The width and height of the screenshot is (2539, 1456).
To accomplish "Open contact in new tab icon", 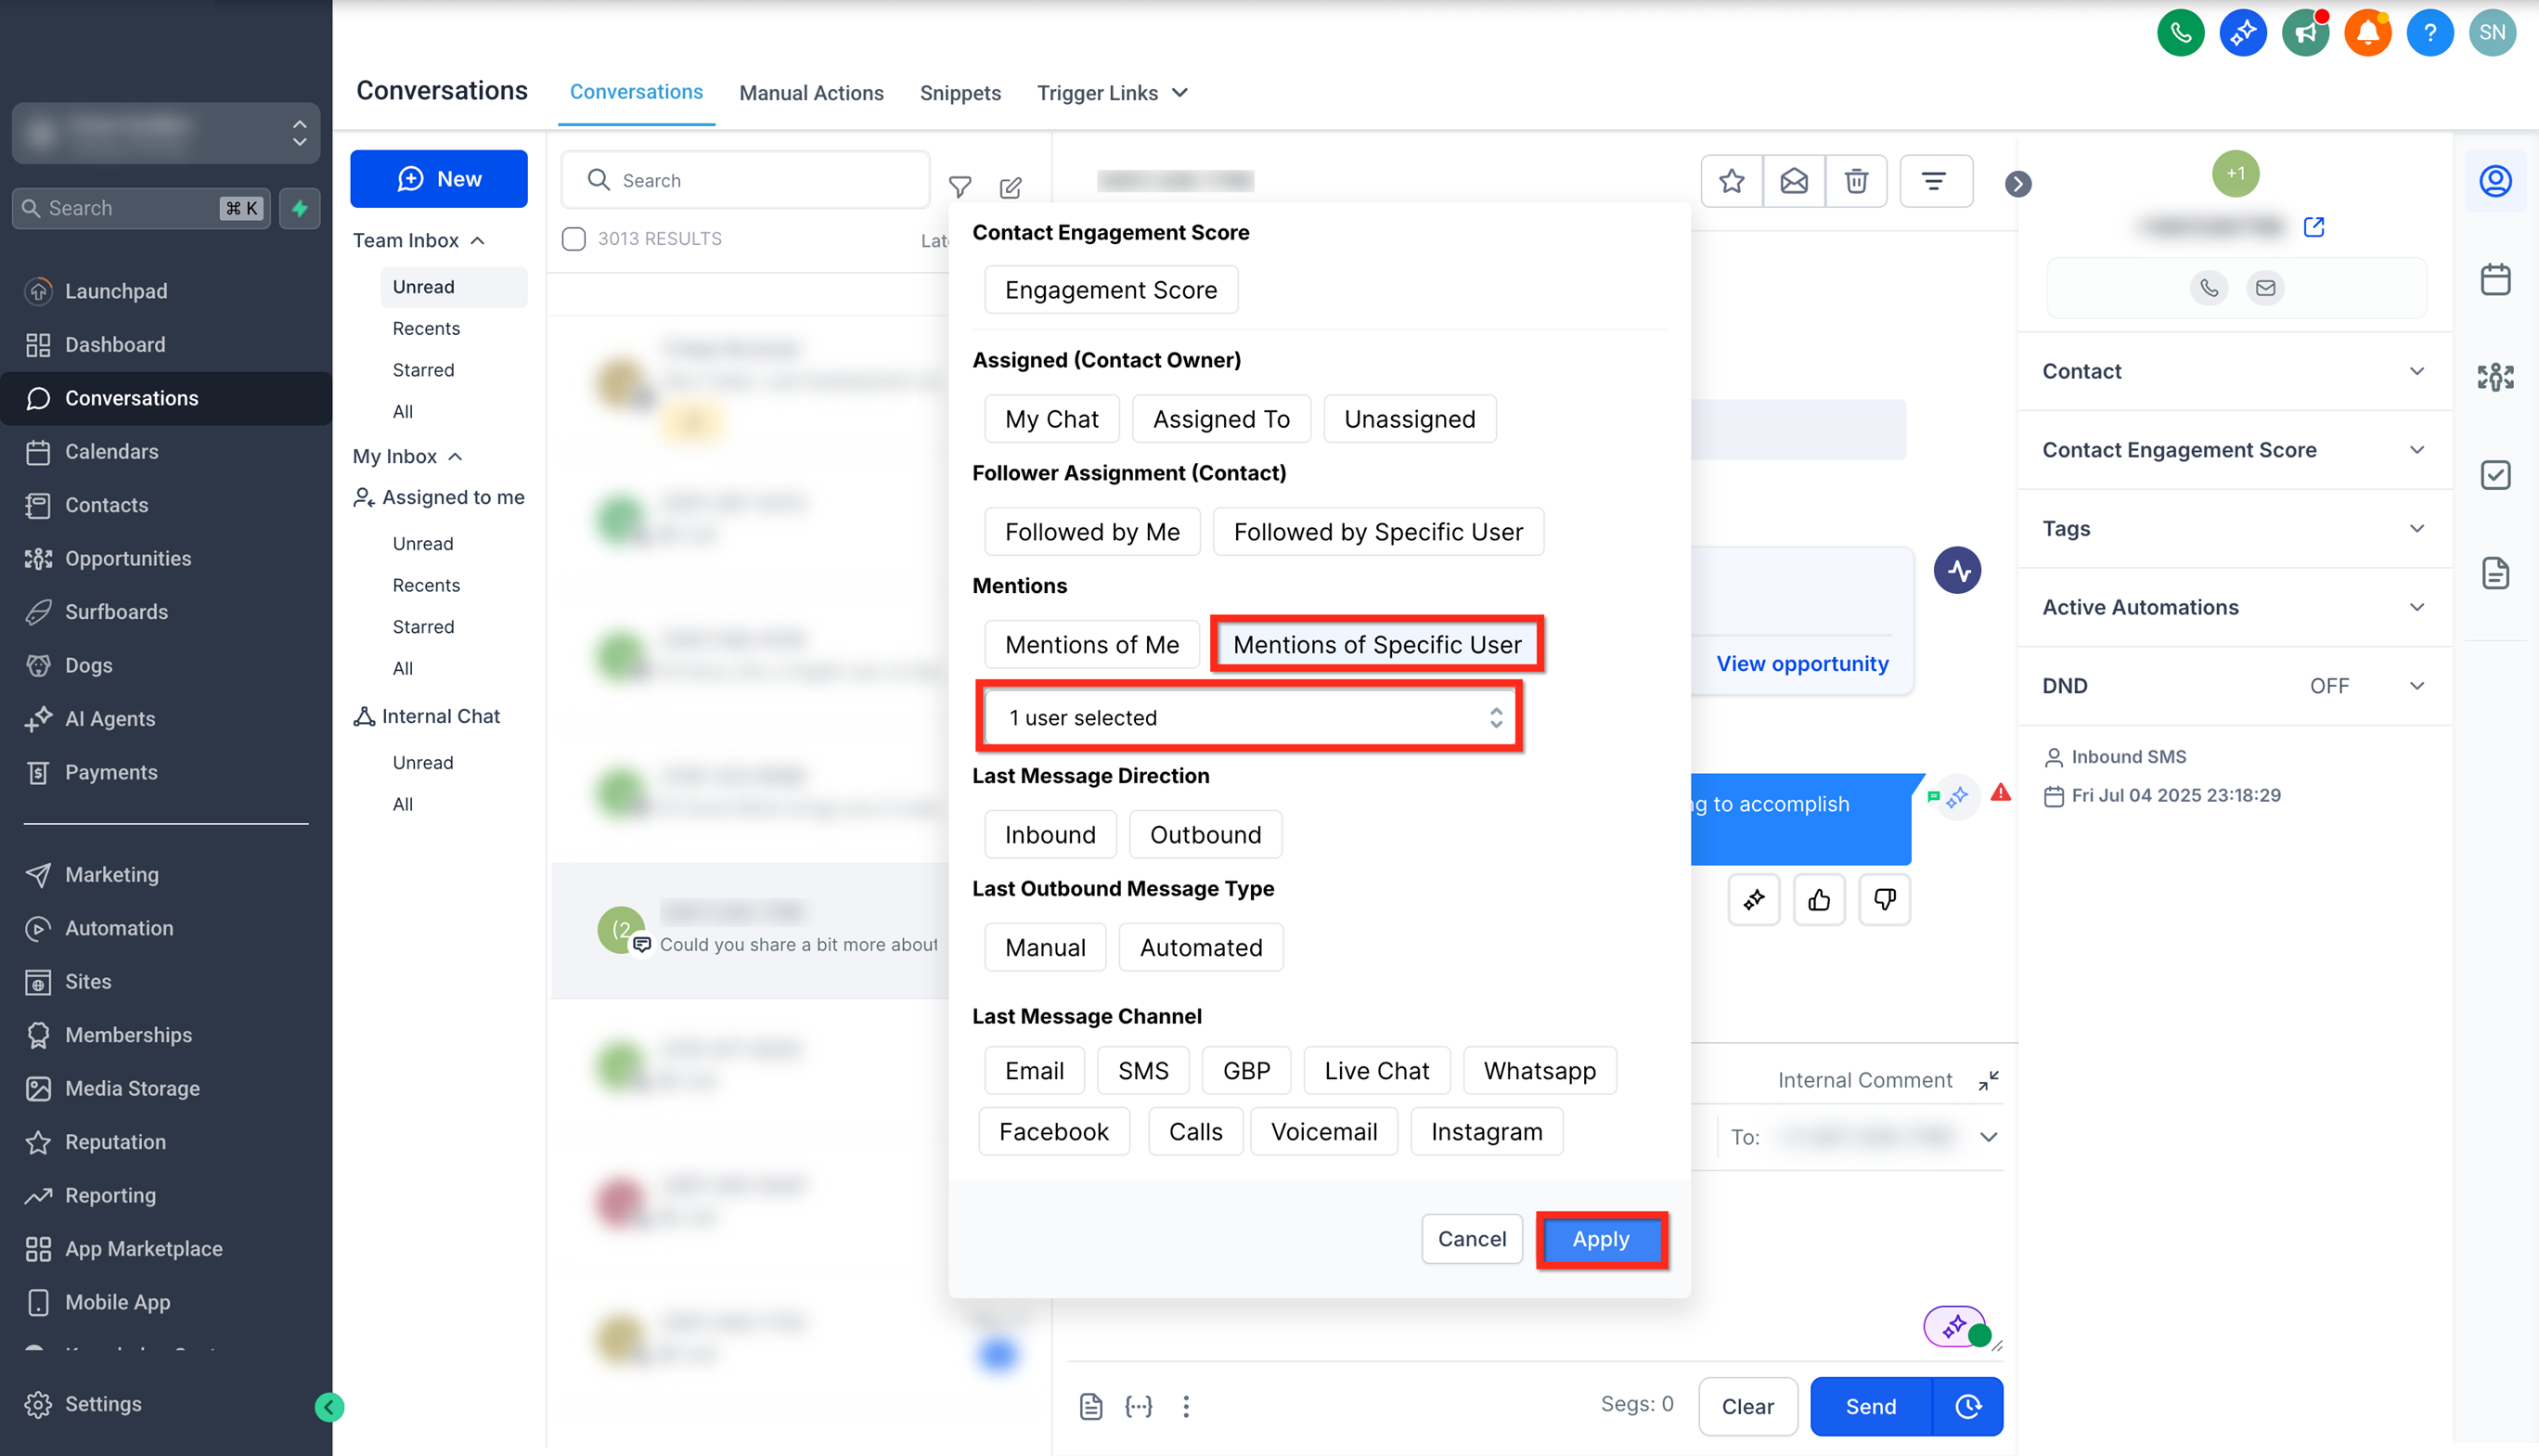I will [2314, 227].
